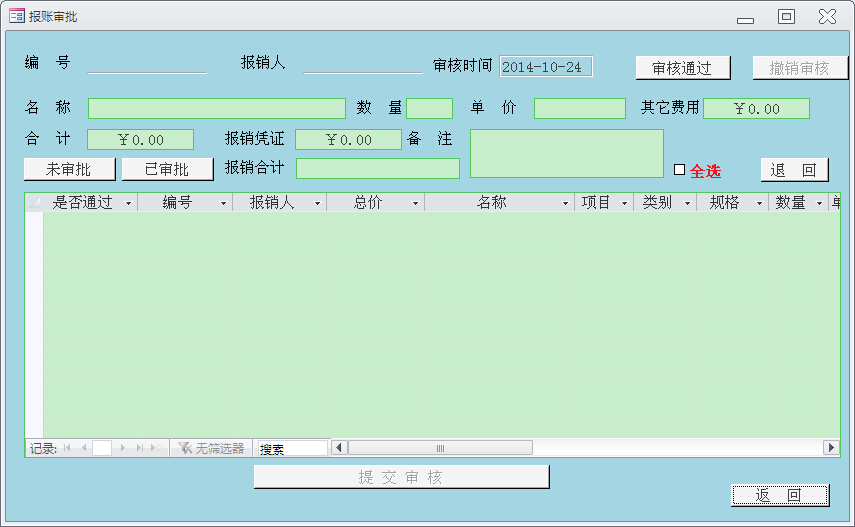This screenshot has height=527, width=855.
Task: Focus the 搜索 search box
Action: (291, 449)
